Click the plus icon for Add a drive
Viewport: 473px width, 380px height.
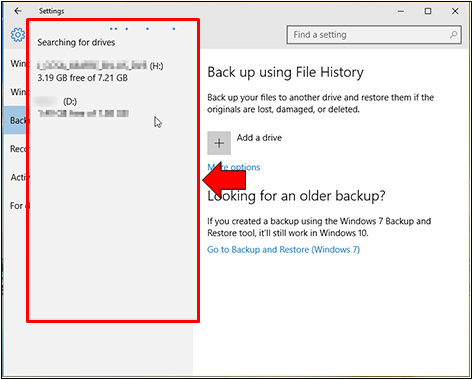tap(219, 143)
